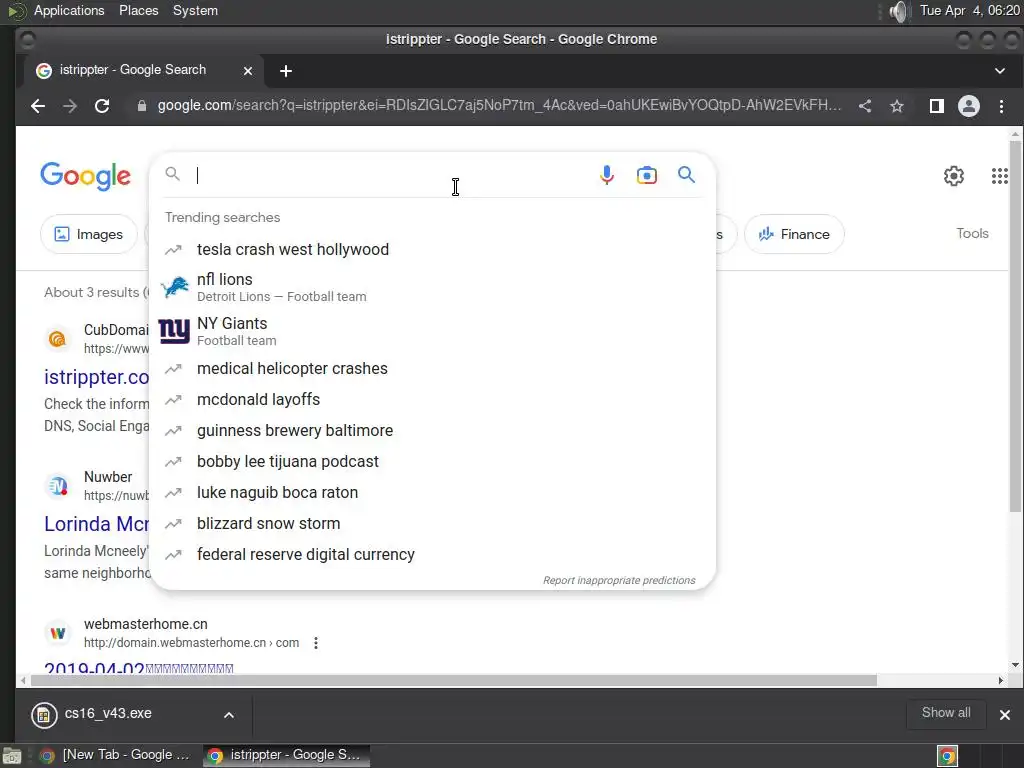Select the Finance filter chip
This screenshot has height=768, width=1024.
794,234
